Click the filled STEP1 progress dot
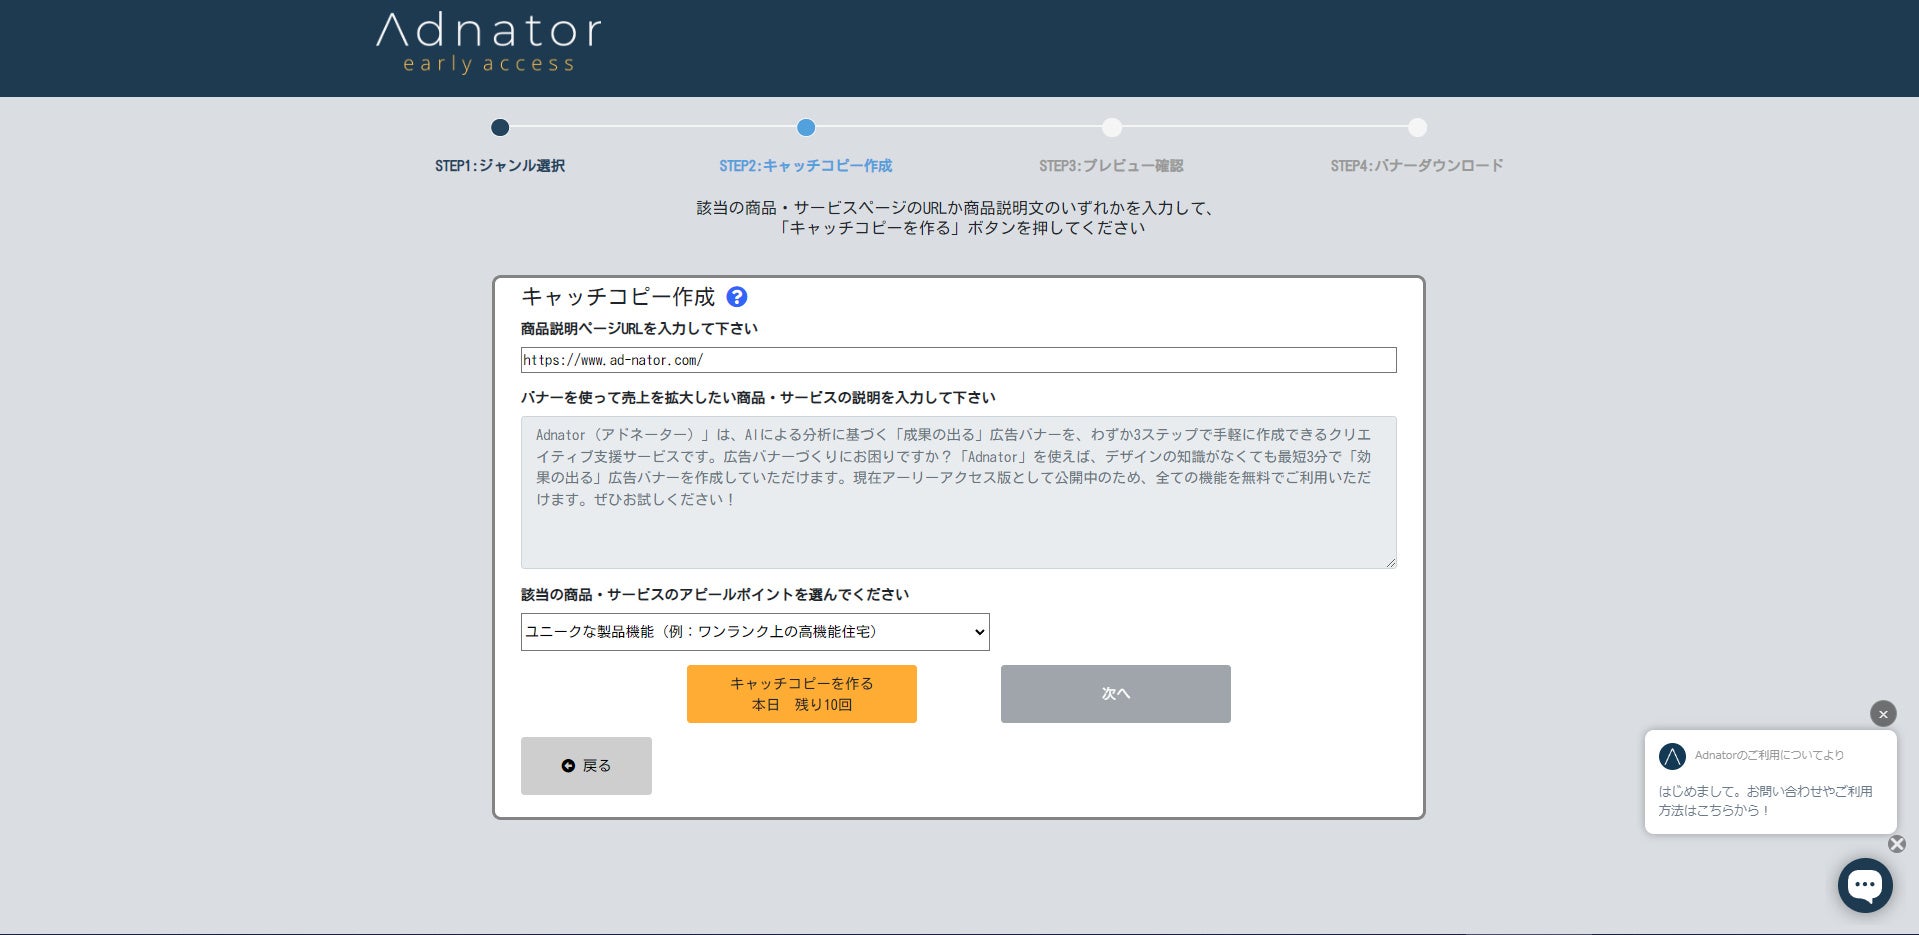 pyautogui.click(x=500, y=128)
